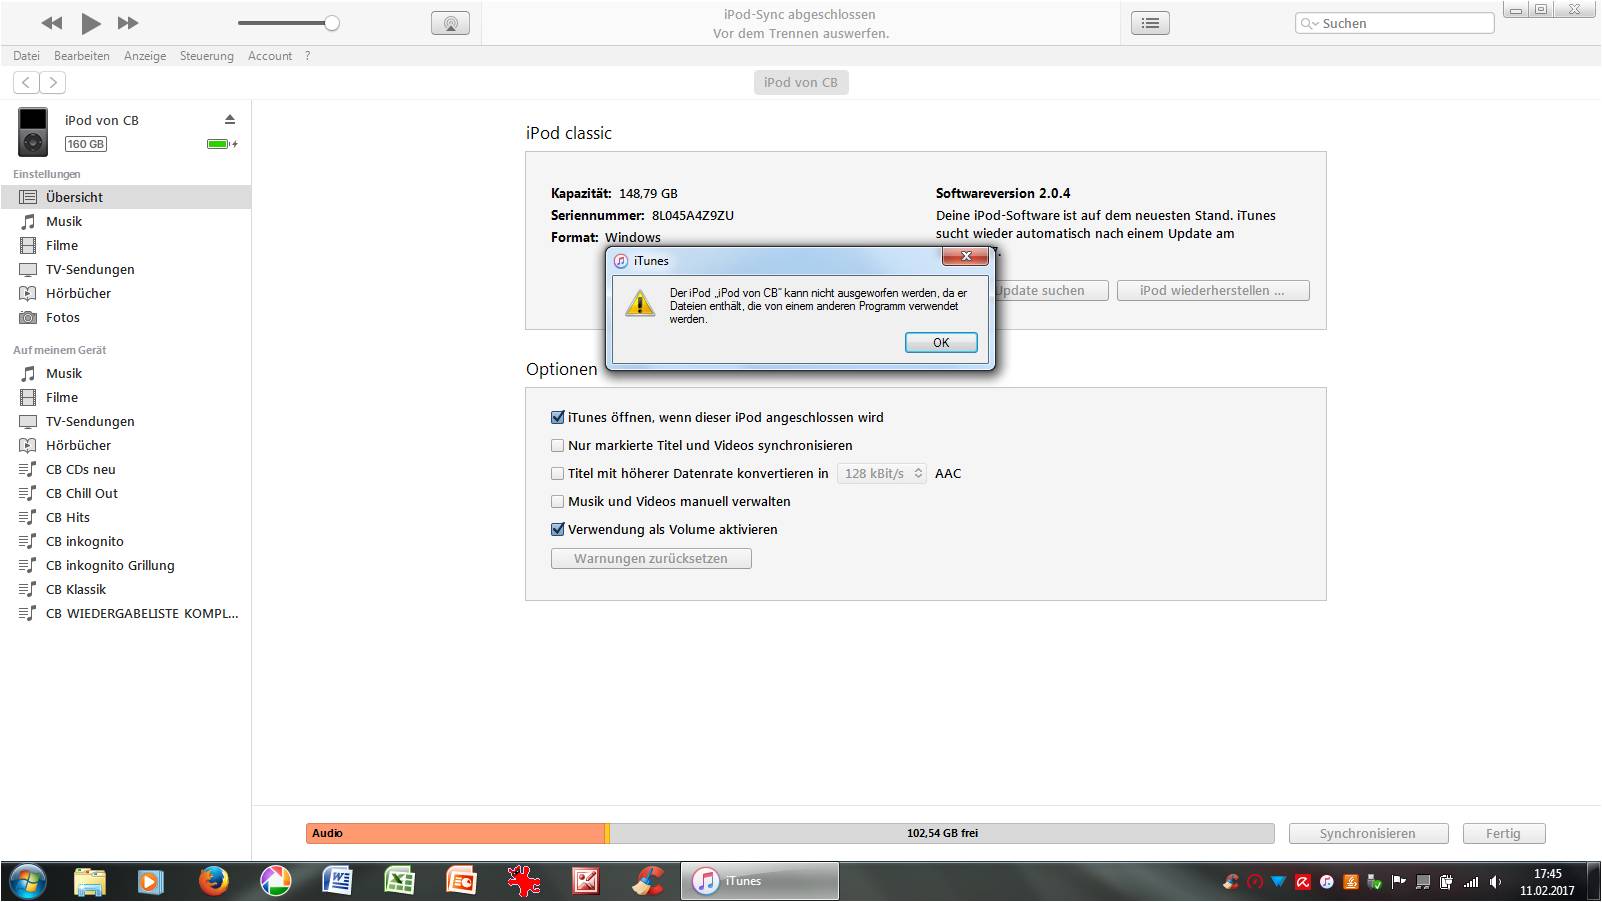Click the Suchen search field
1602x902 pixels.
(1394, 23)
